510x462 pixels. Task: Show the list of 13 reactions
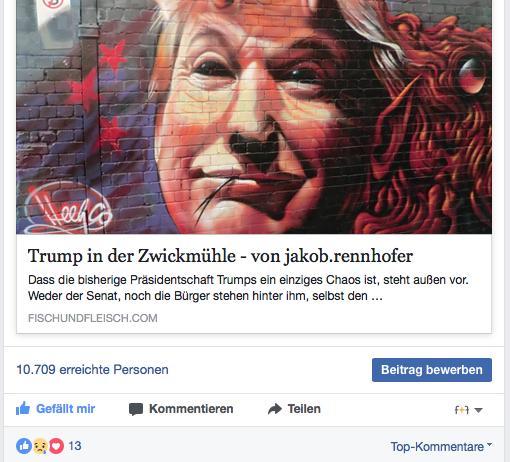pos(75,446)
